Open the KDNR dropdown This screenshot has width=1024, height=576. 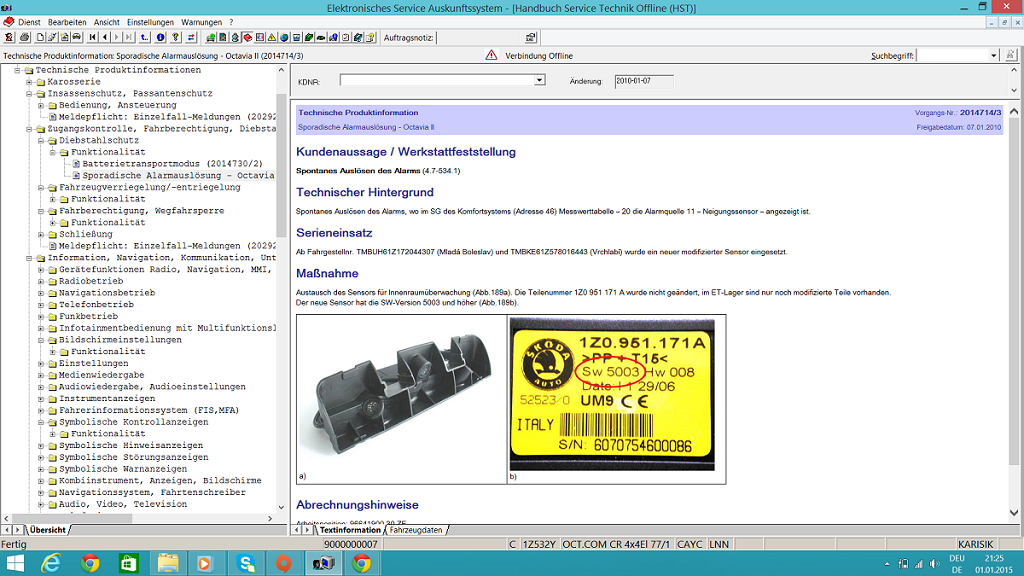point(539,80)
